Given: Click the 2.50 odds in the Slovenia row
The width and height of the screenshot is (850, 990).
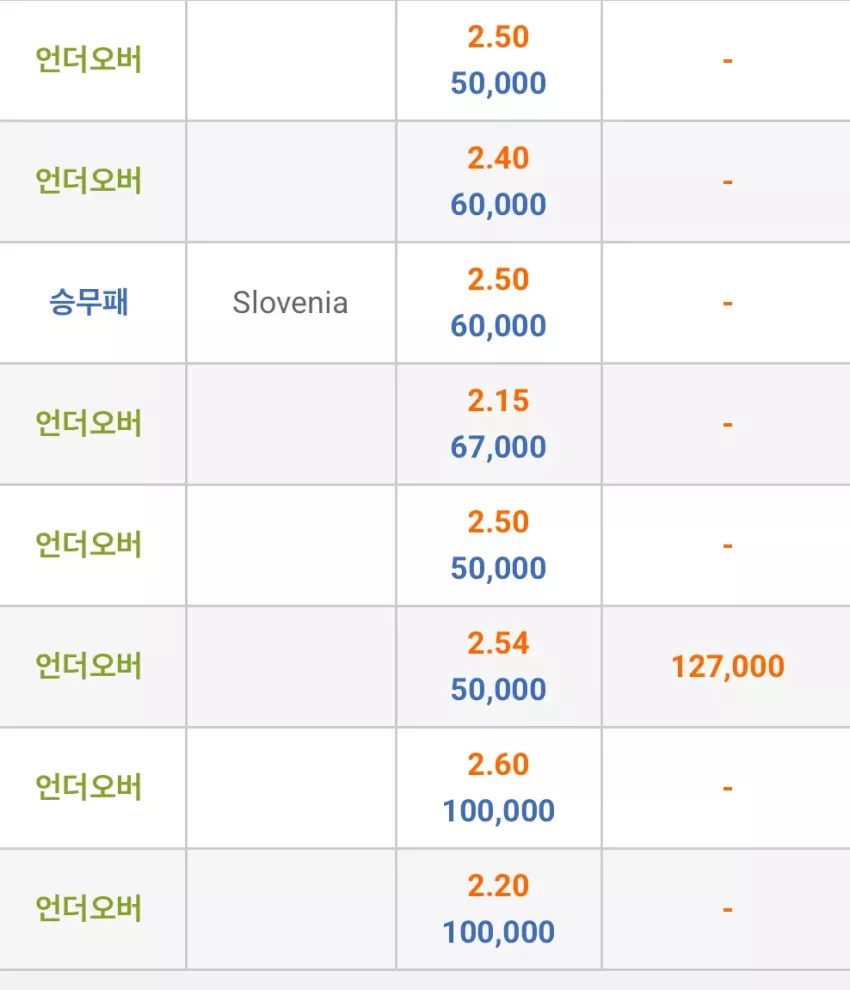Looking at the screenshot, I should [x=498, y=280].
